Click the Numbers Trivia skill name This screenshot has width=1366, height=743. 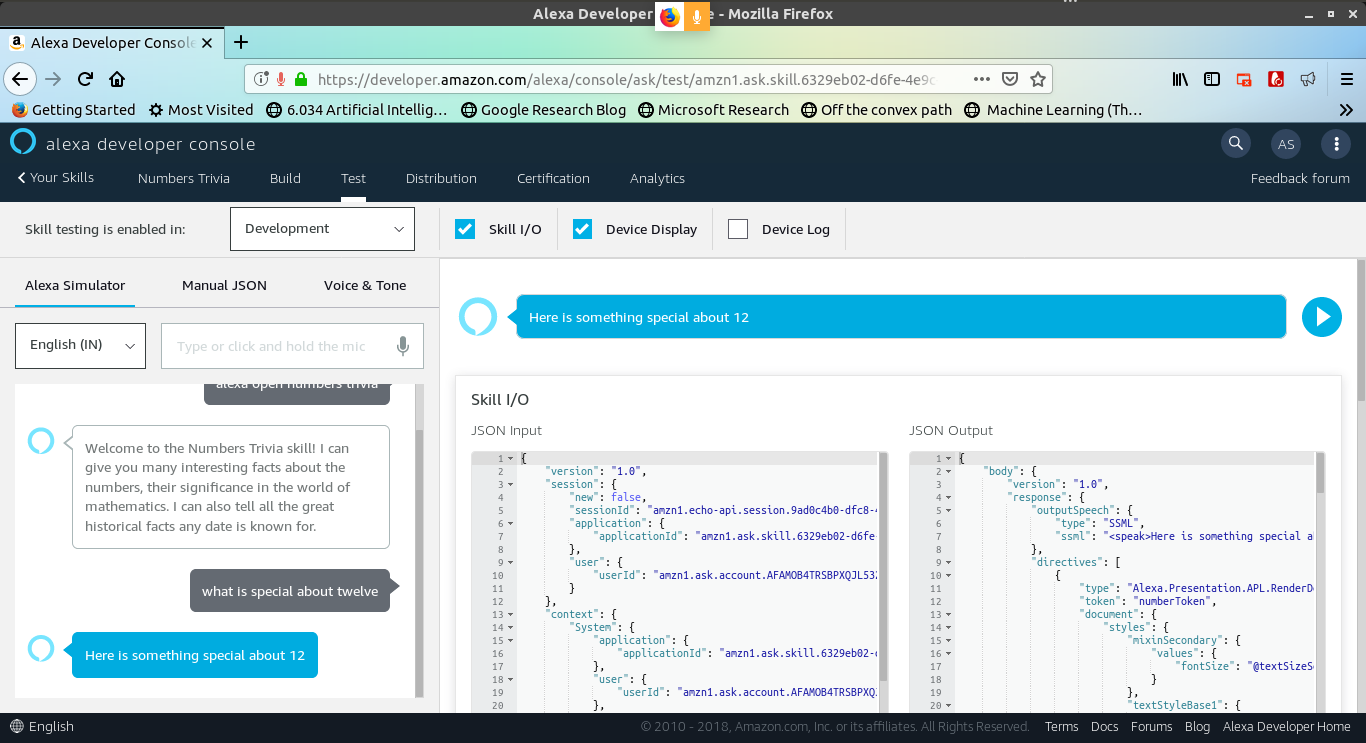pos(184,178)
